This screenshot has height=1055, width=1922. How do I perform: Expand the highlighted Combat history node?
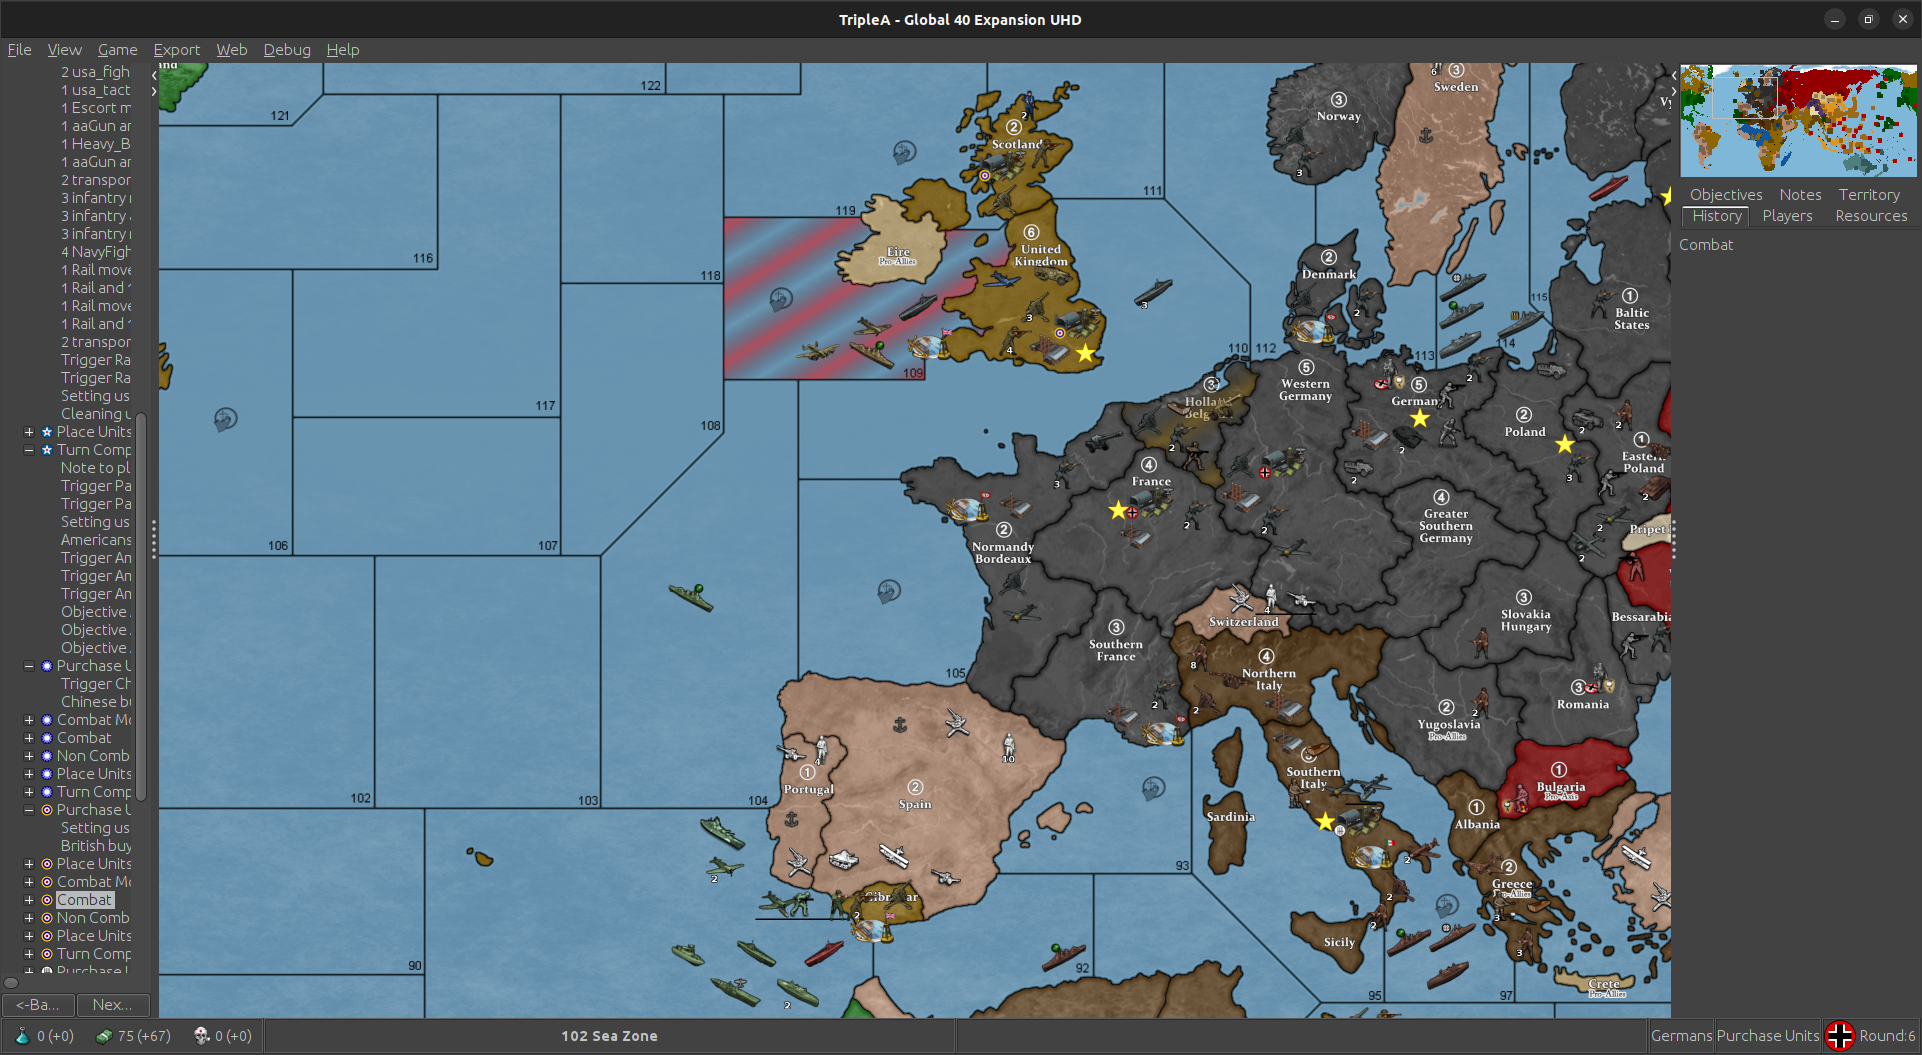(x=29, y=900)
